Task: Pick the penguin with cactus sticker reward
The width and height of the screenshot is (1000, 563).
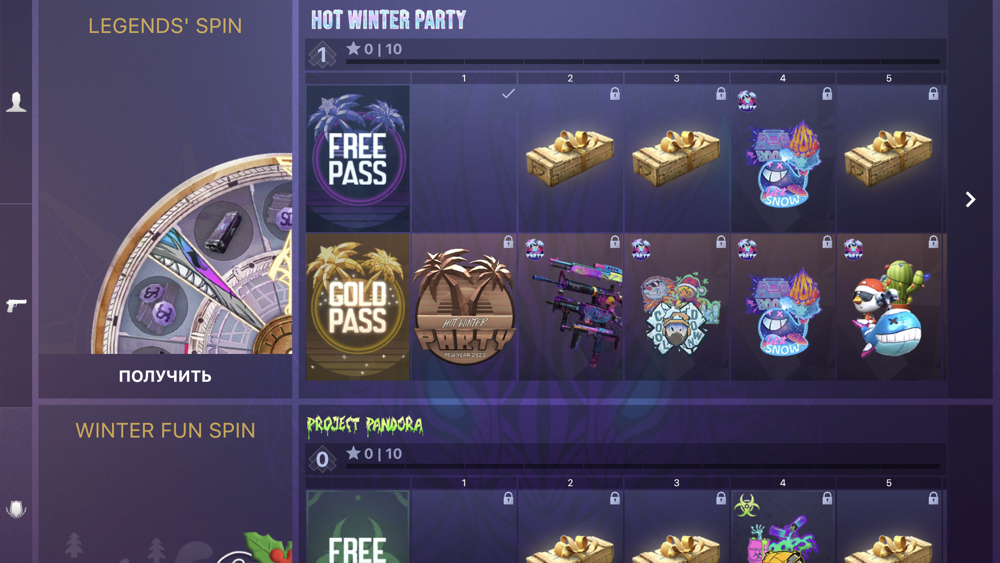Action: click(890, 307)
